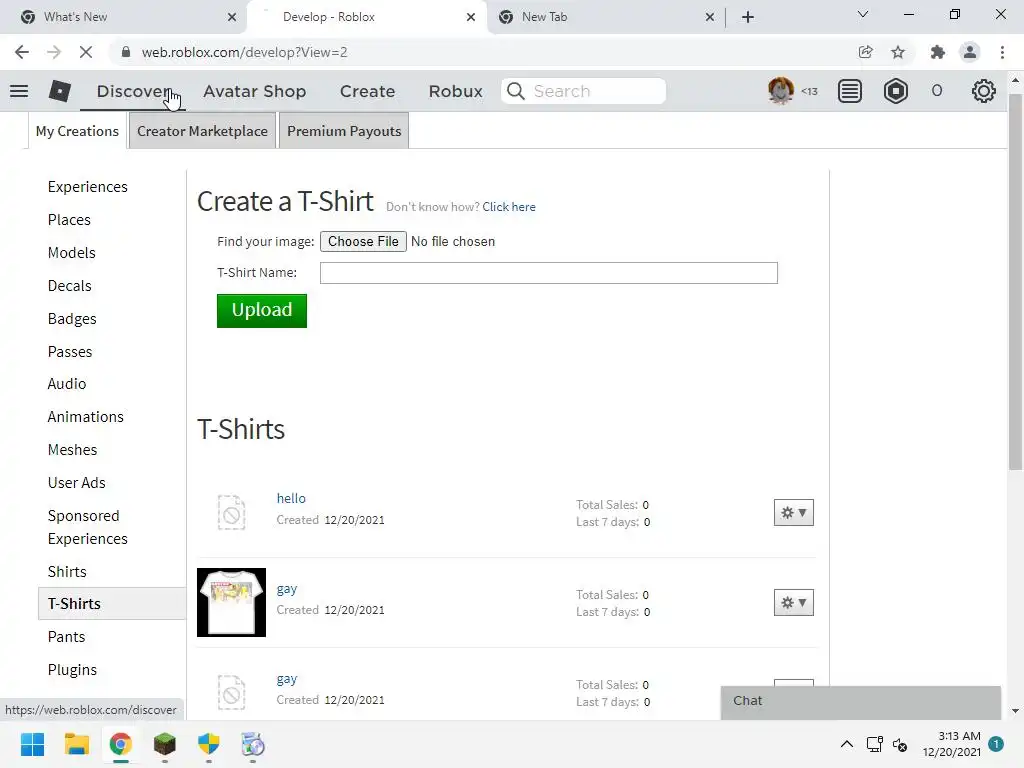1024x768 pixels.
Task: Click the page vertical scrollbar
Action: click(x=1015, y=281)
